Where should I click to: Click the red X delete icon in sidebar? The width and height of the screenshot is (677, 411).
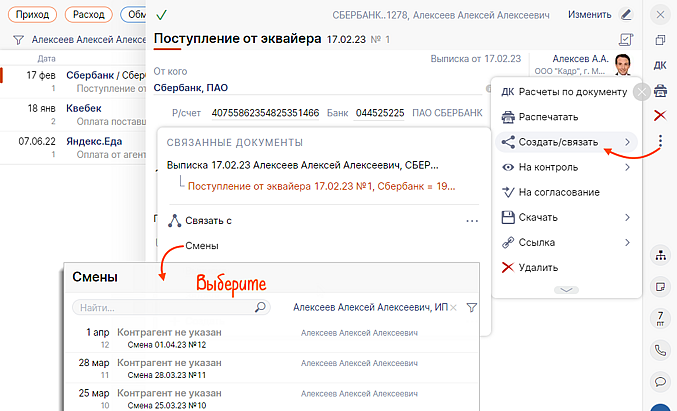click(x=660, y=116)
